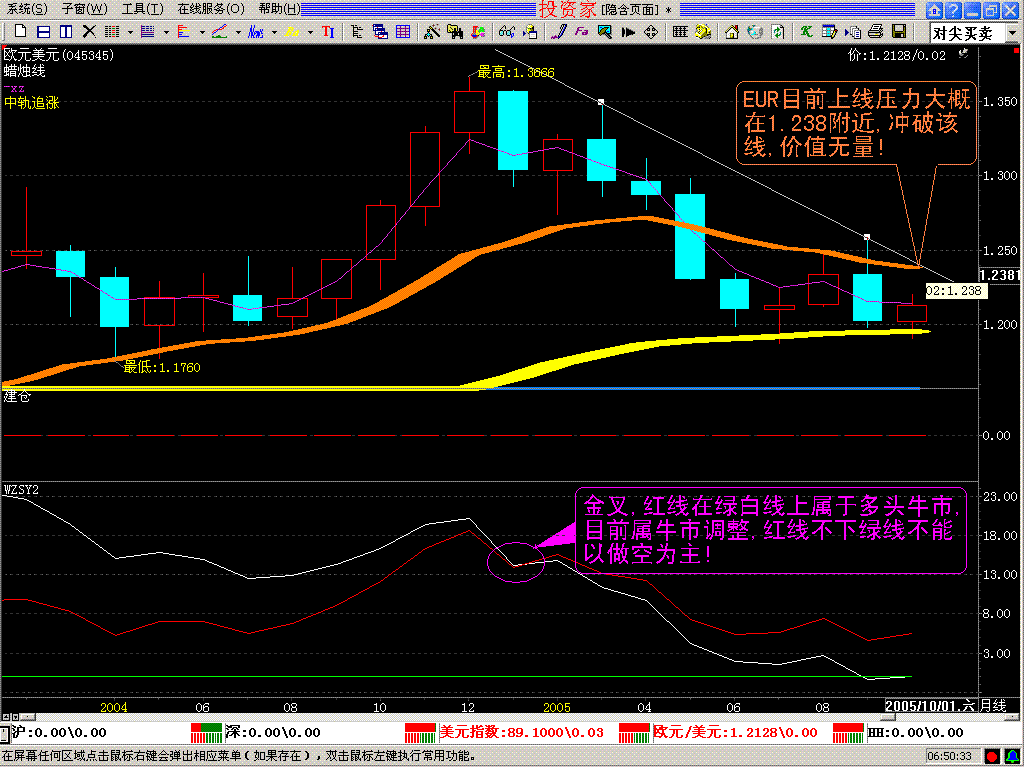
Task: Click the green refresh page icon
Action: 777,31
